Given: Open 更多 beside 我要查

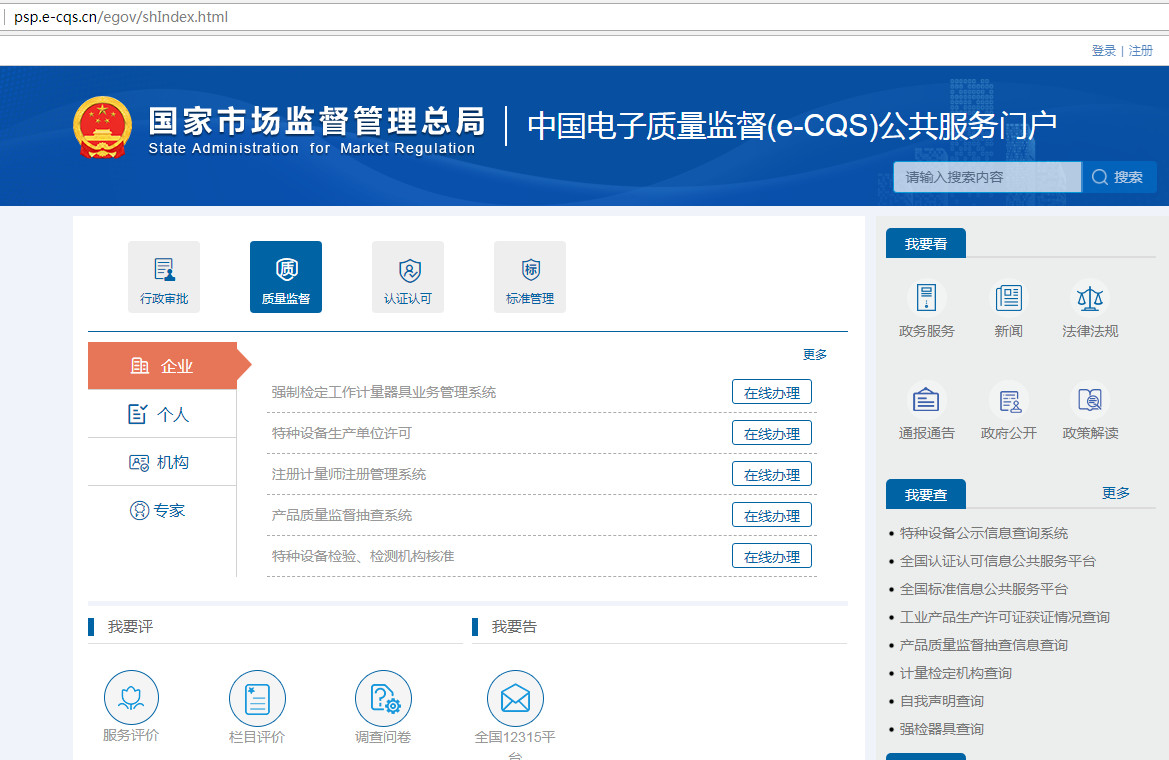Looking at the screenshot, I should (x=1116, y=493).
